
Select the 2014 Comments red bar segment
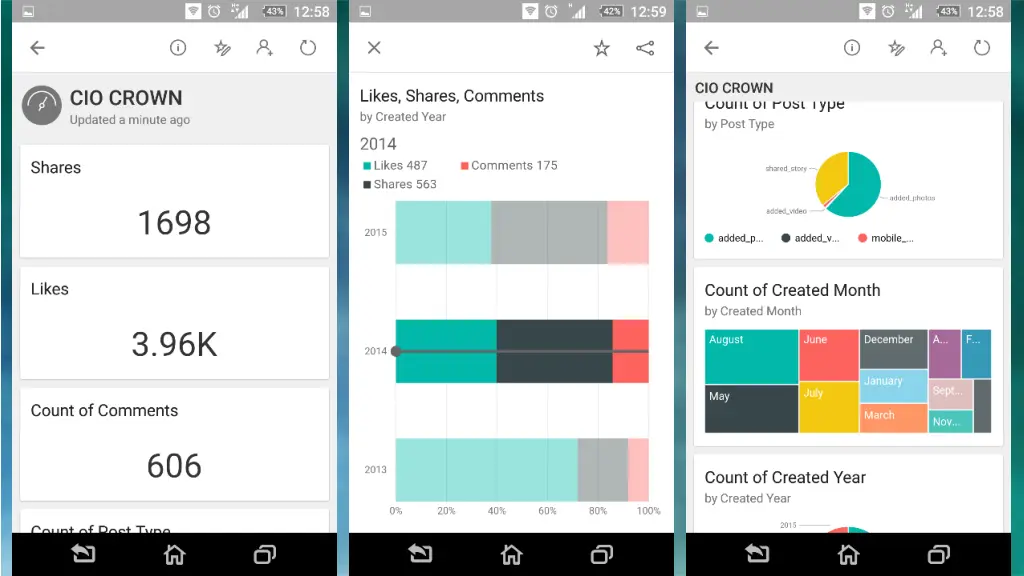click(630, 351)
